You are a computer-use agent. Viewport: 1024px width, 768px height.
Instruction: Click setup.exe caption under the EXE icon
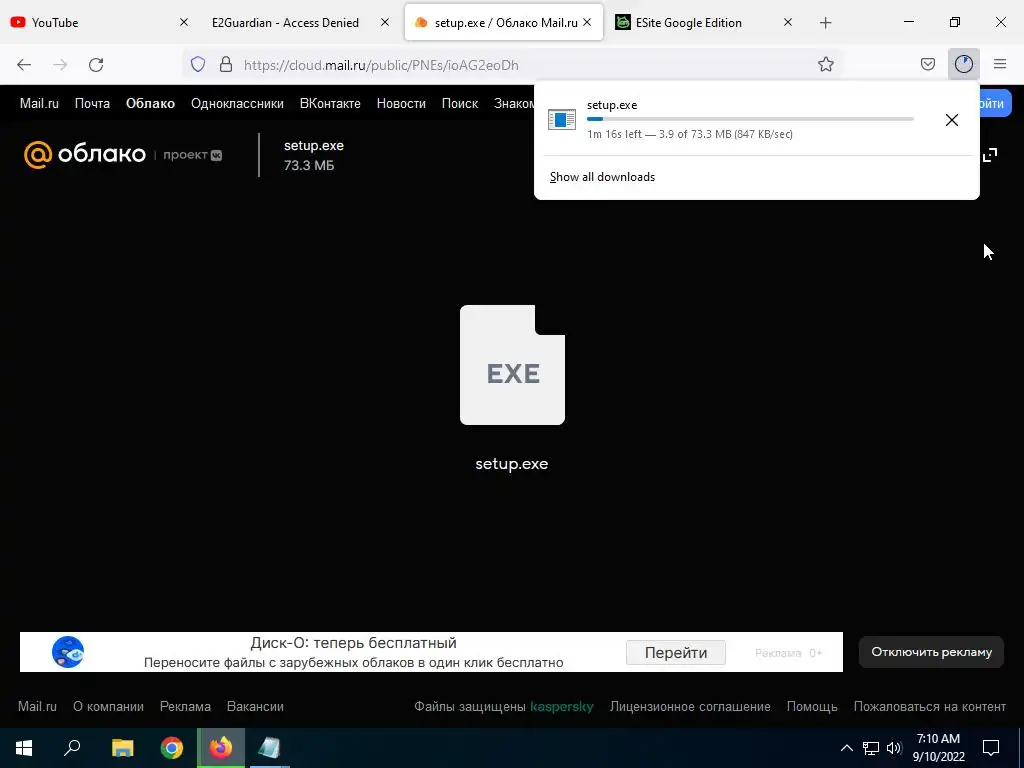pyautogui.click(x=512, y=464)
